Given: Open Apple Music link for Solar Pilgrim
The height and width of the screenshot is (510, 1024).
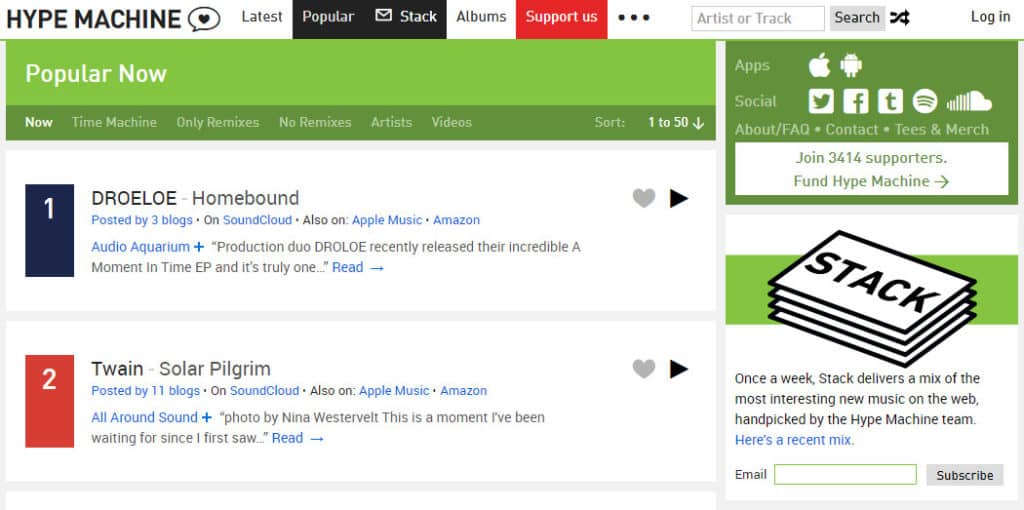Looking at the screenshot, I should (394, 391).
